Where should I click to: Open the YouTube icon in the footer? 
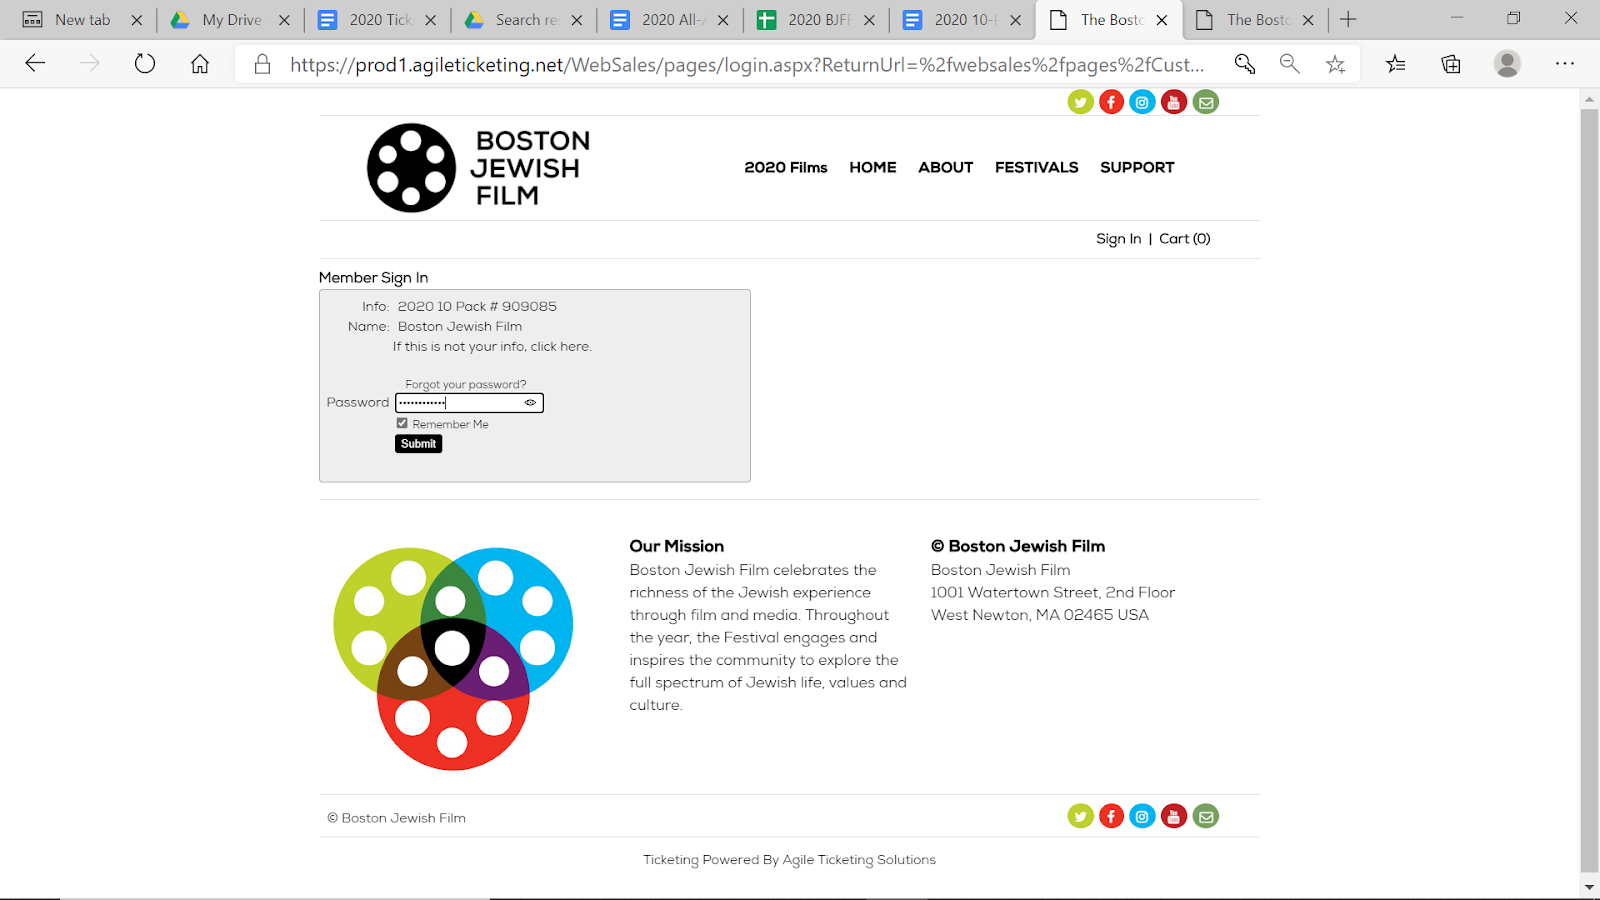click(x=1174, y=816)
